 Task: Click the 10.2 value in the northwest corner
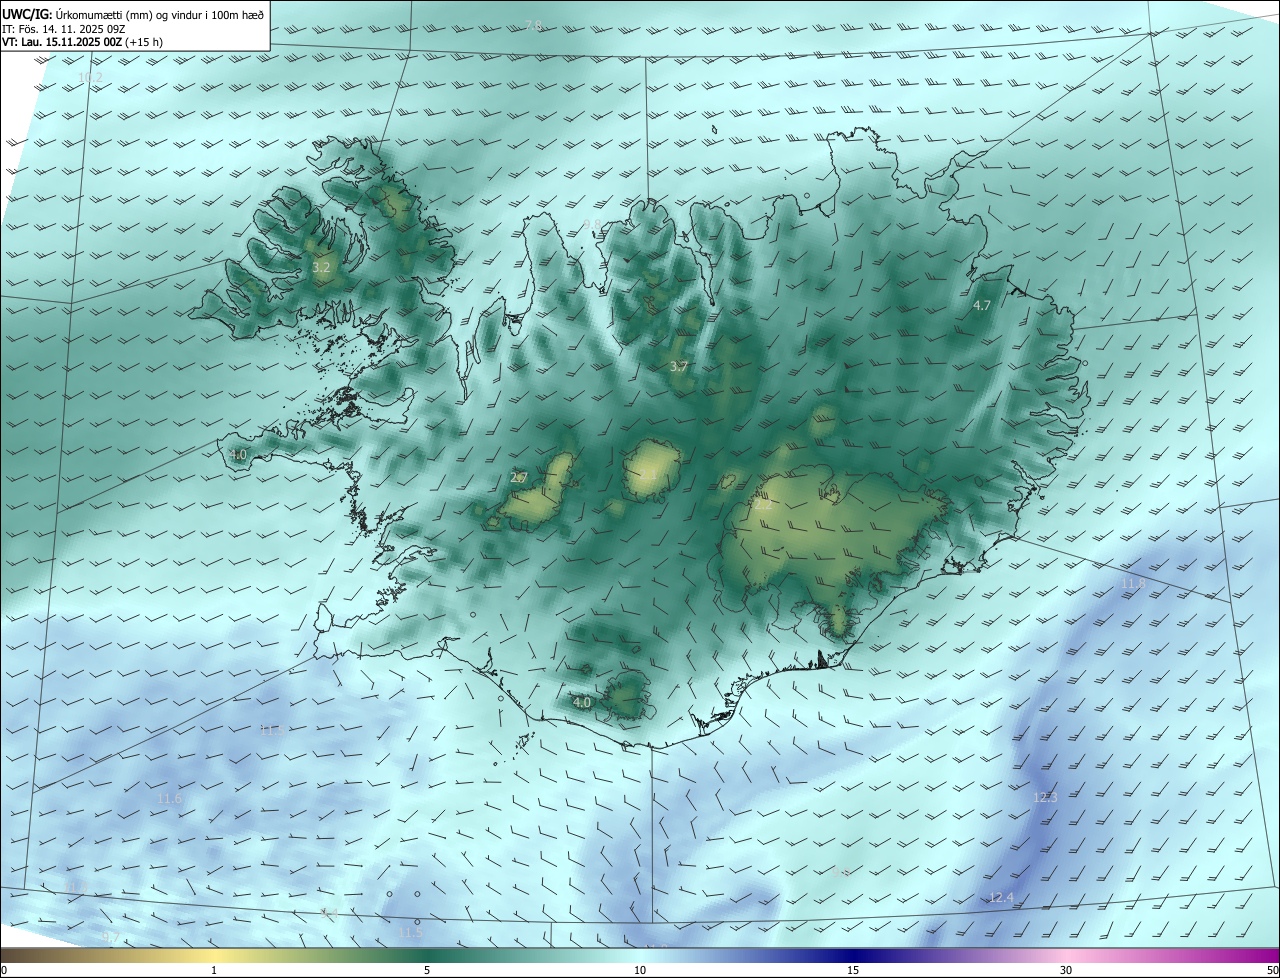point(90,77)
